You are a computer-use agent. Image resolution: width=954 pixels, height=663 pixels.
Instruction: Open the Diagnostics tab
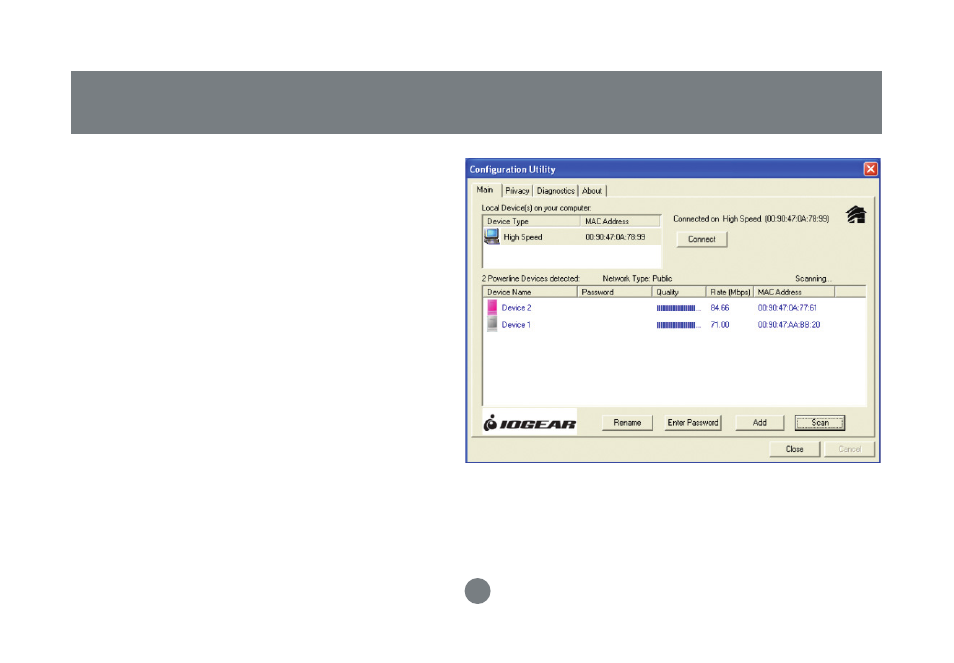[x=555, y=191]
